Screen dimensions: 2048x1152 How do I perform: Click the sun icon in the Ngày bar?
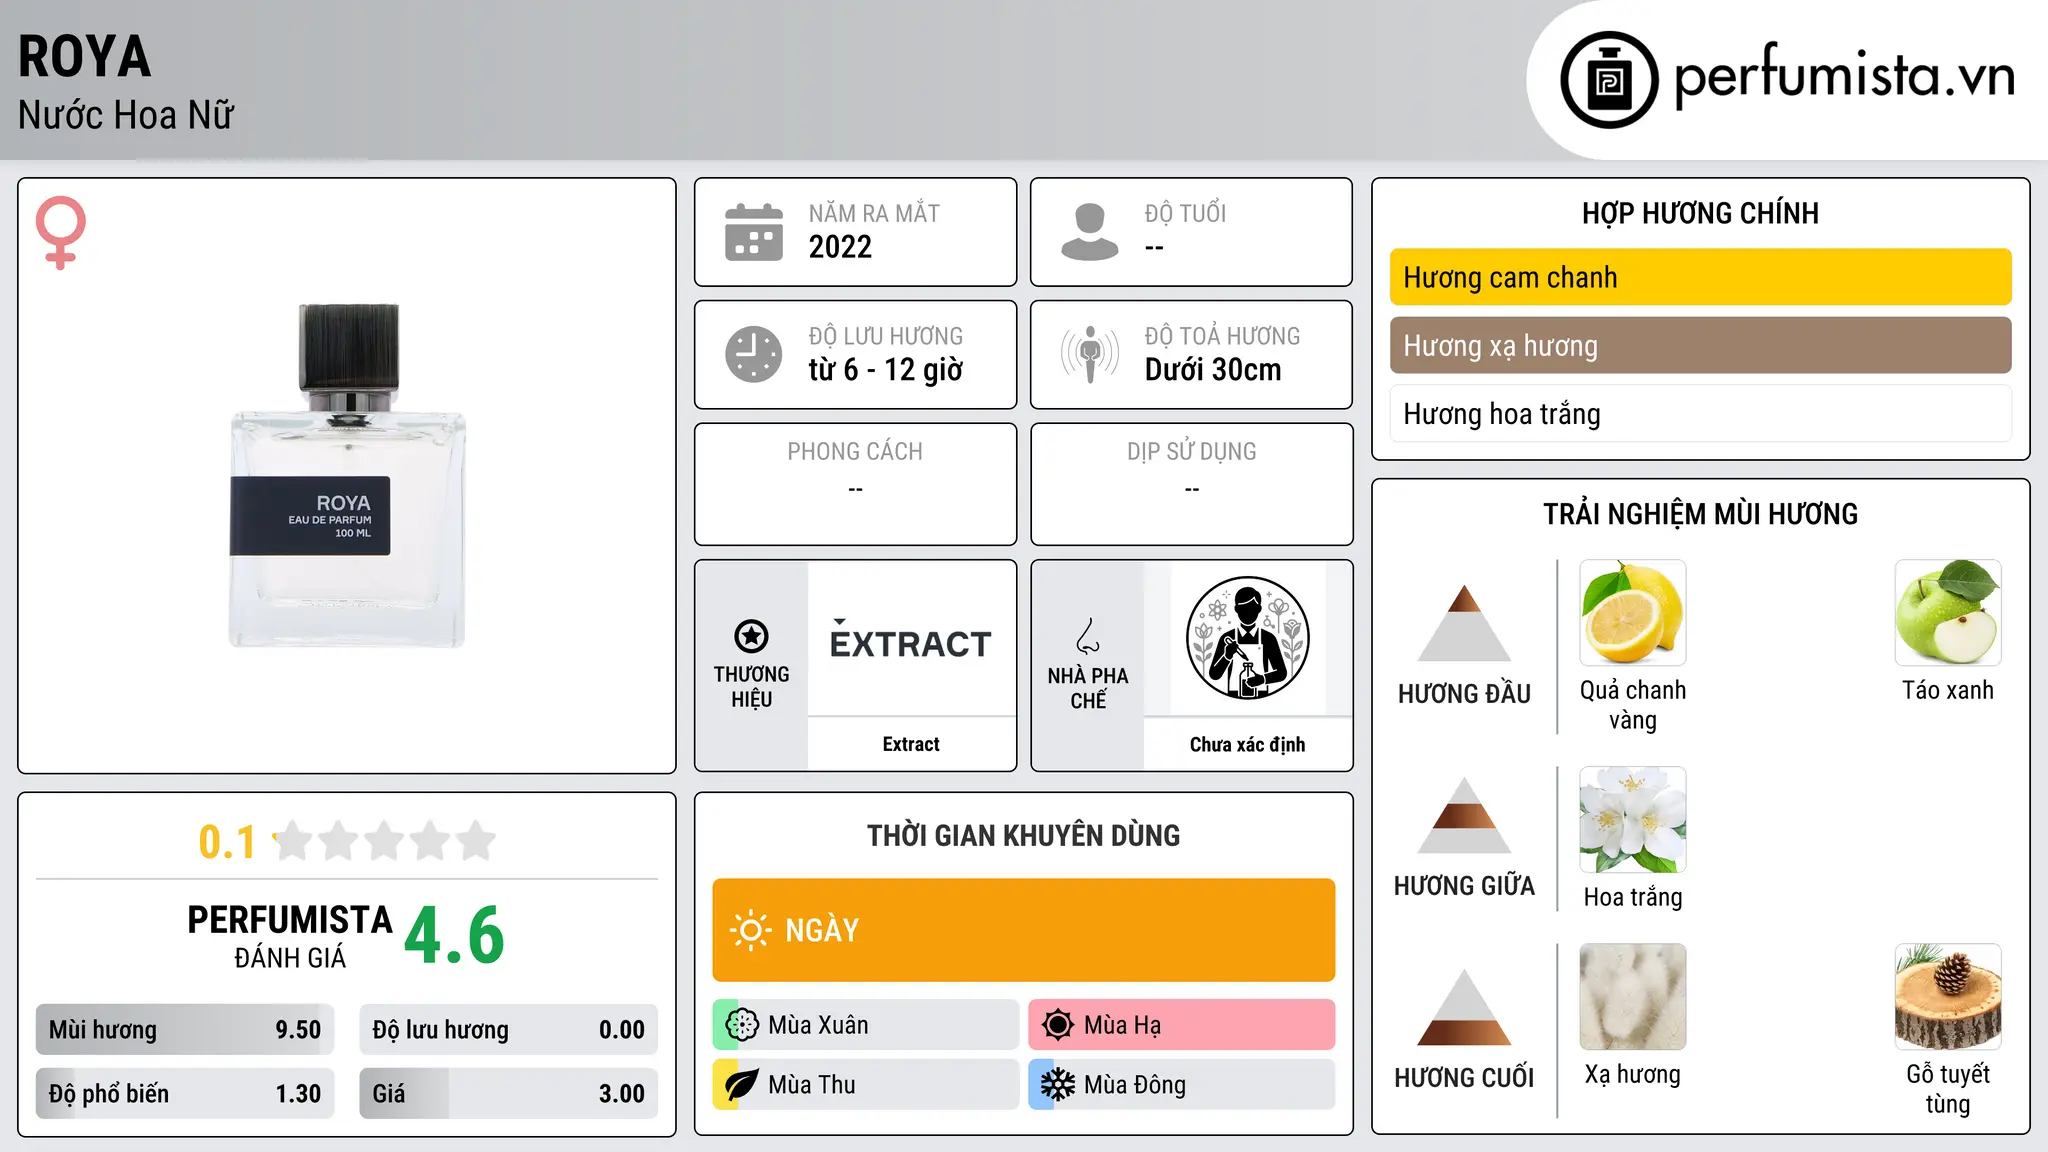[x=750, y=930]
